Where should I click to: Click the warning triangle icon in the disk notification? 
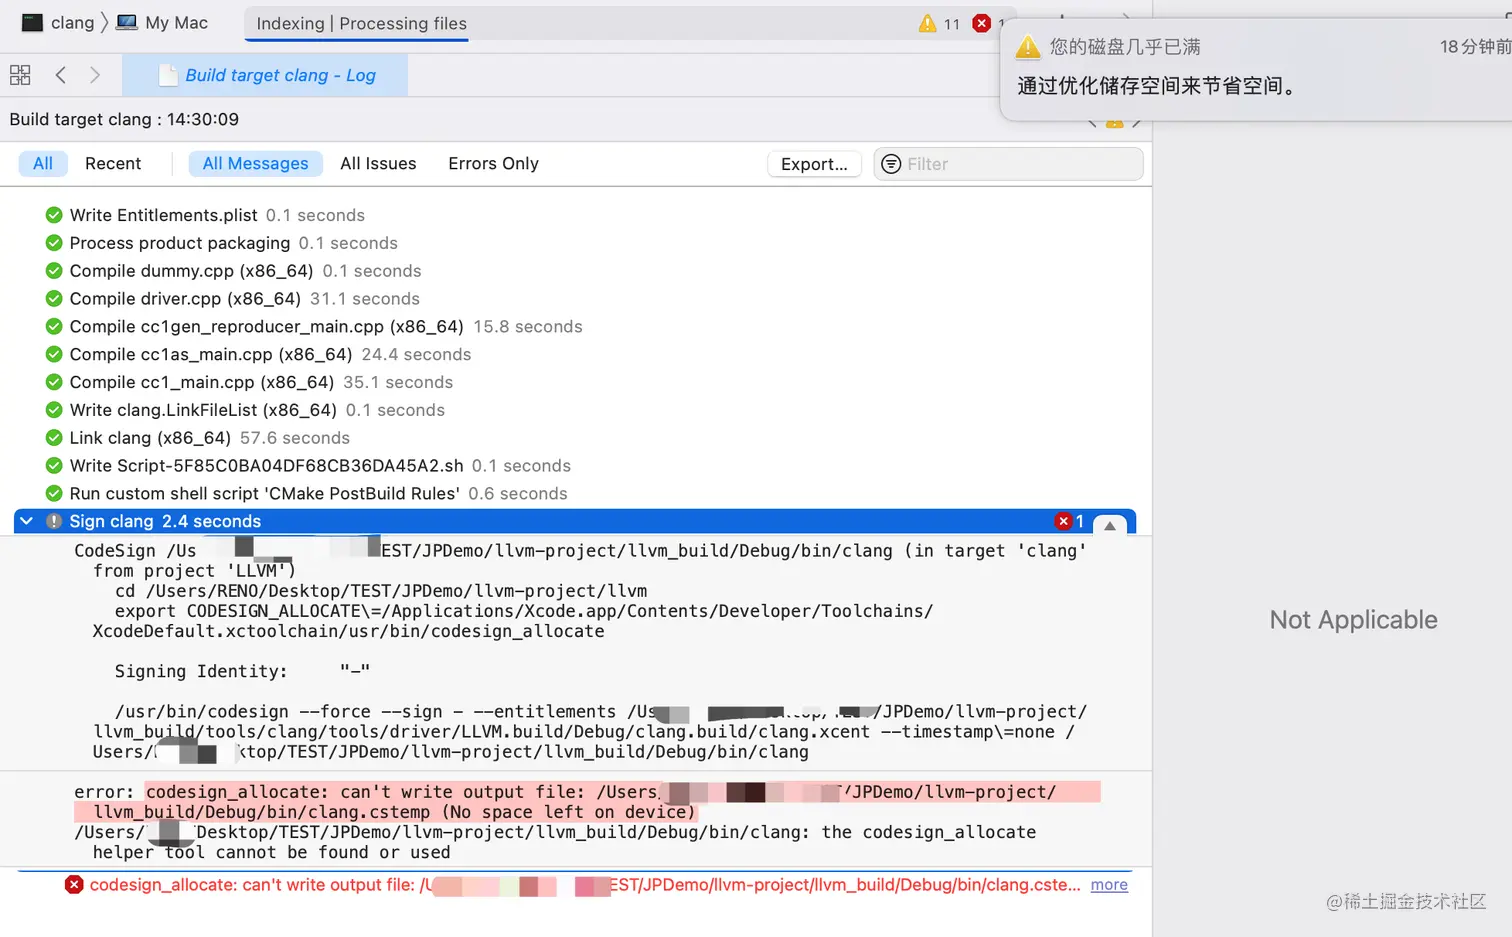coord(1028,47)
